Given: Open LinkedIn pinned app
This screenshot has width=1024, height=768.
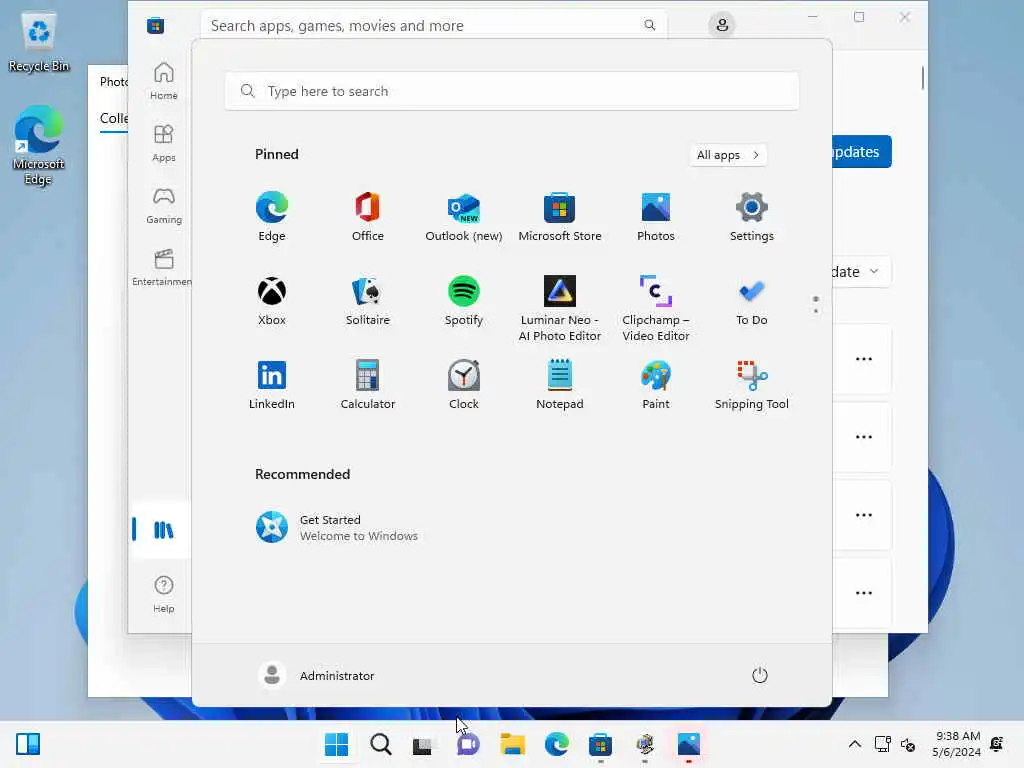Looking at the screenshot, I should [272, 385].
